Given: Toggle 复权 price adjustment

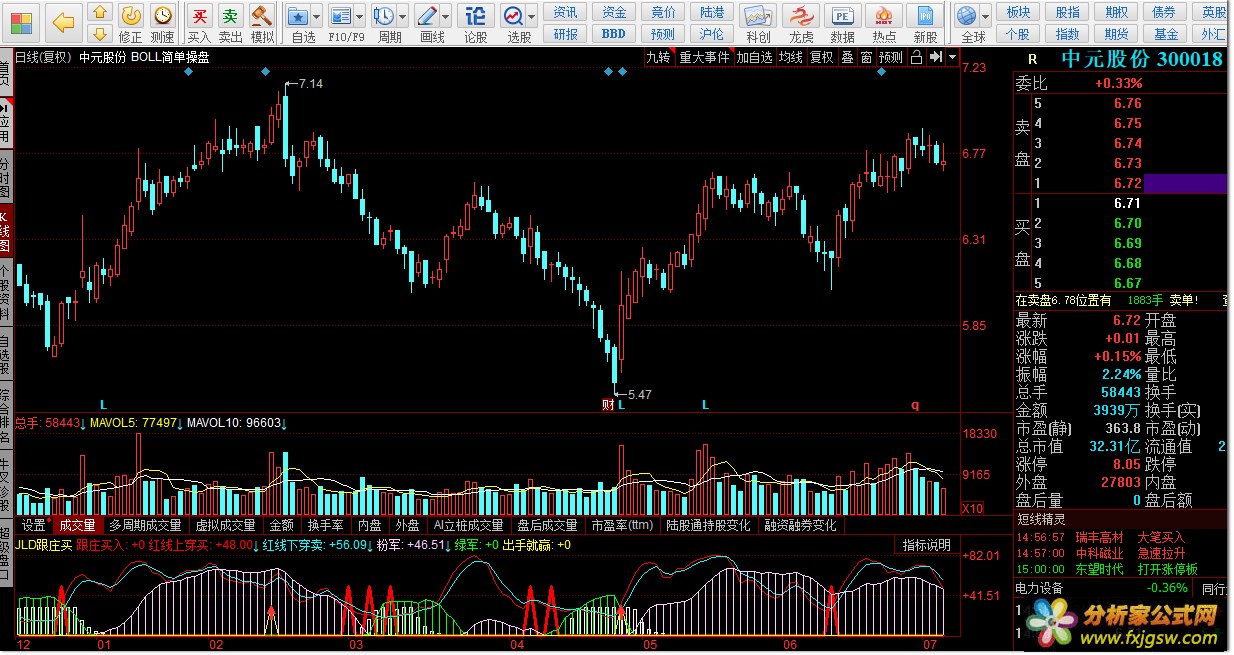Looking at the screenshot, I should pyautogui.click(x=822, y=57).
